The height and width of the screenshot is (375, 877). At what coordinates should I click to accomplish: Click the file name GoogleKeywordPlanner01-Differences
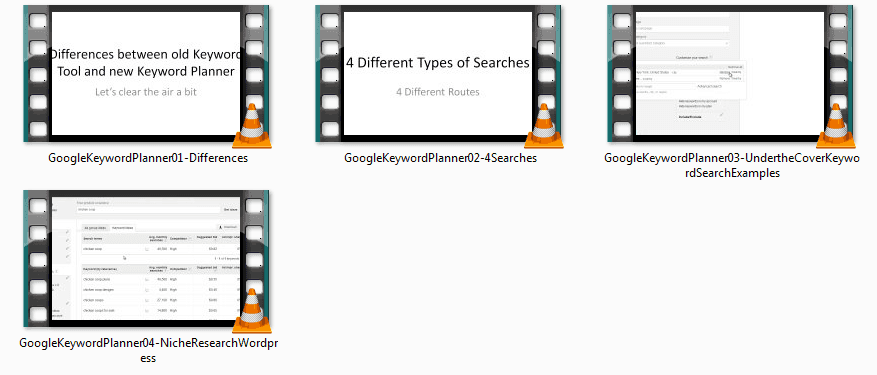148,158
